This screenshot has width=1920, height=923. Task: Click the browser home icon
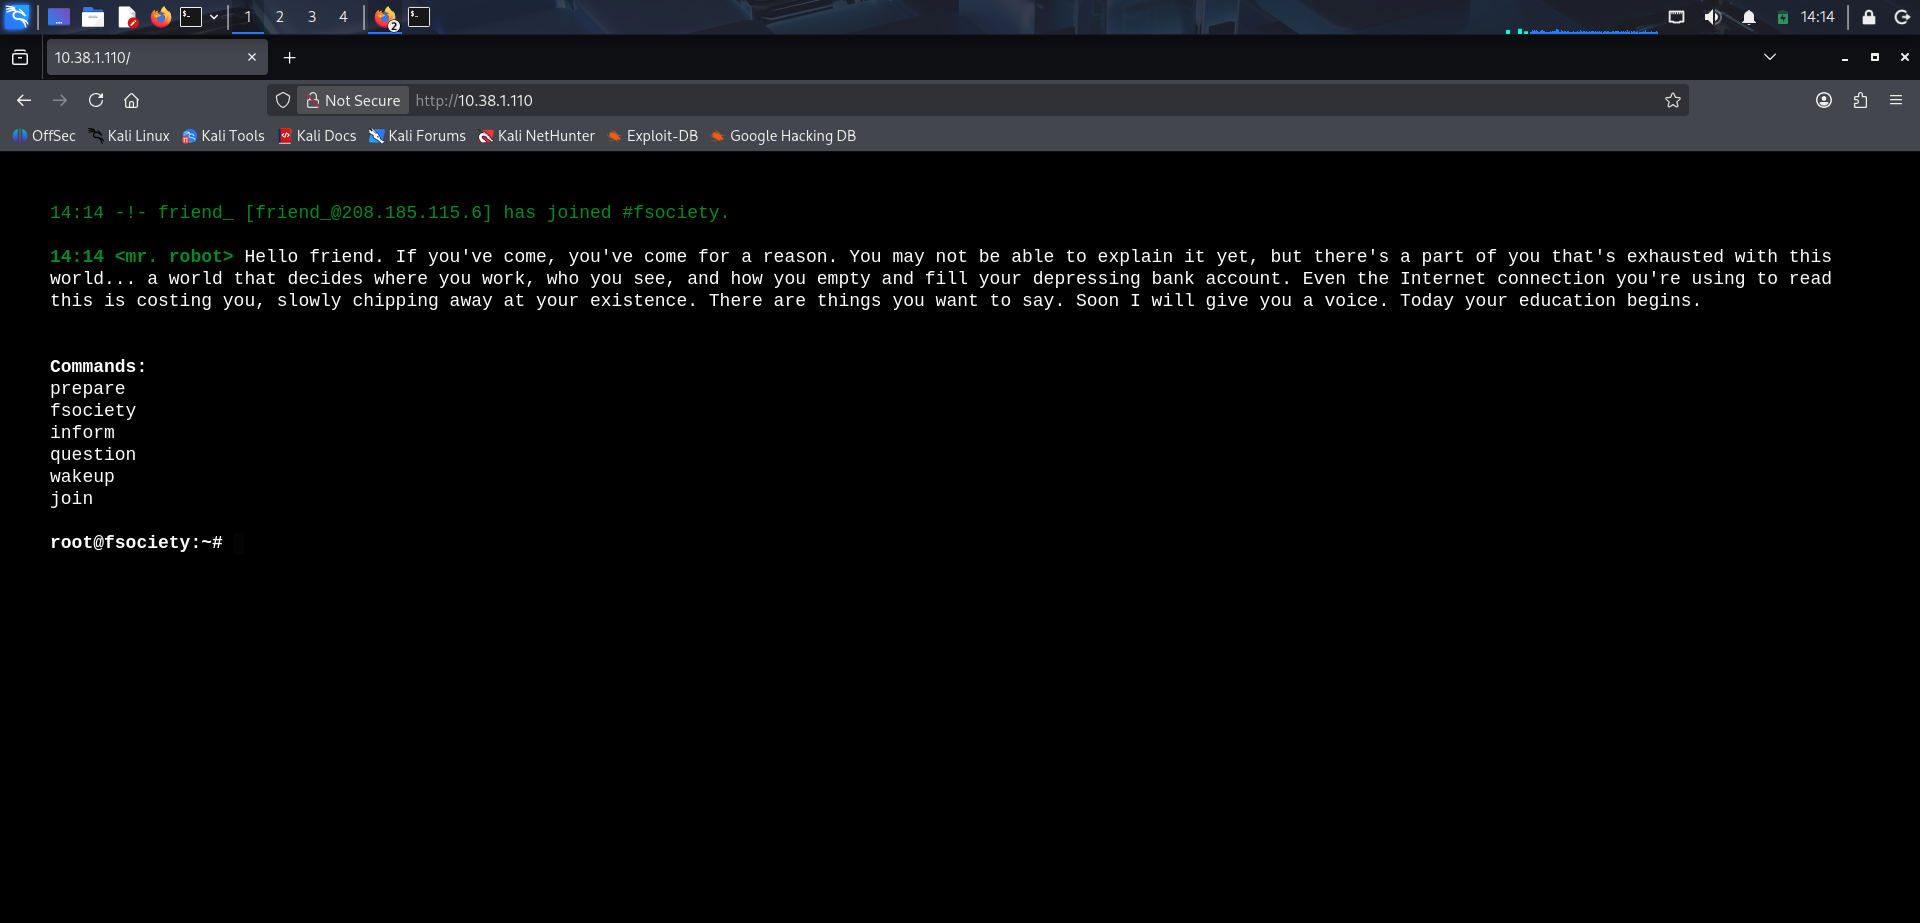coord(132,100)
